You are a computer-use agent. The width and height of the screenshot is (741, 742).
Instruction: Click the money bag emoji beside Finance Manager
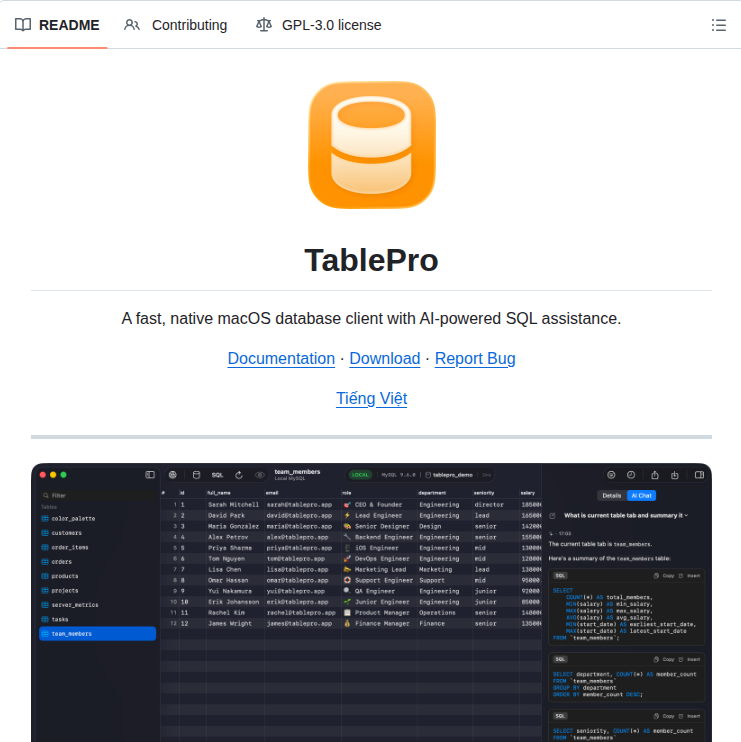[x=347, y=624]
